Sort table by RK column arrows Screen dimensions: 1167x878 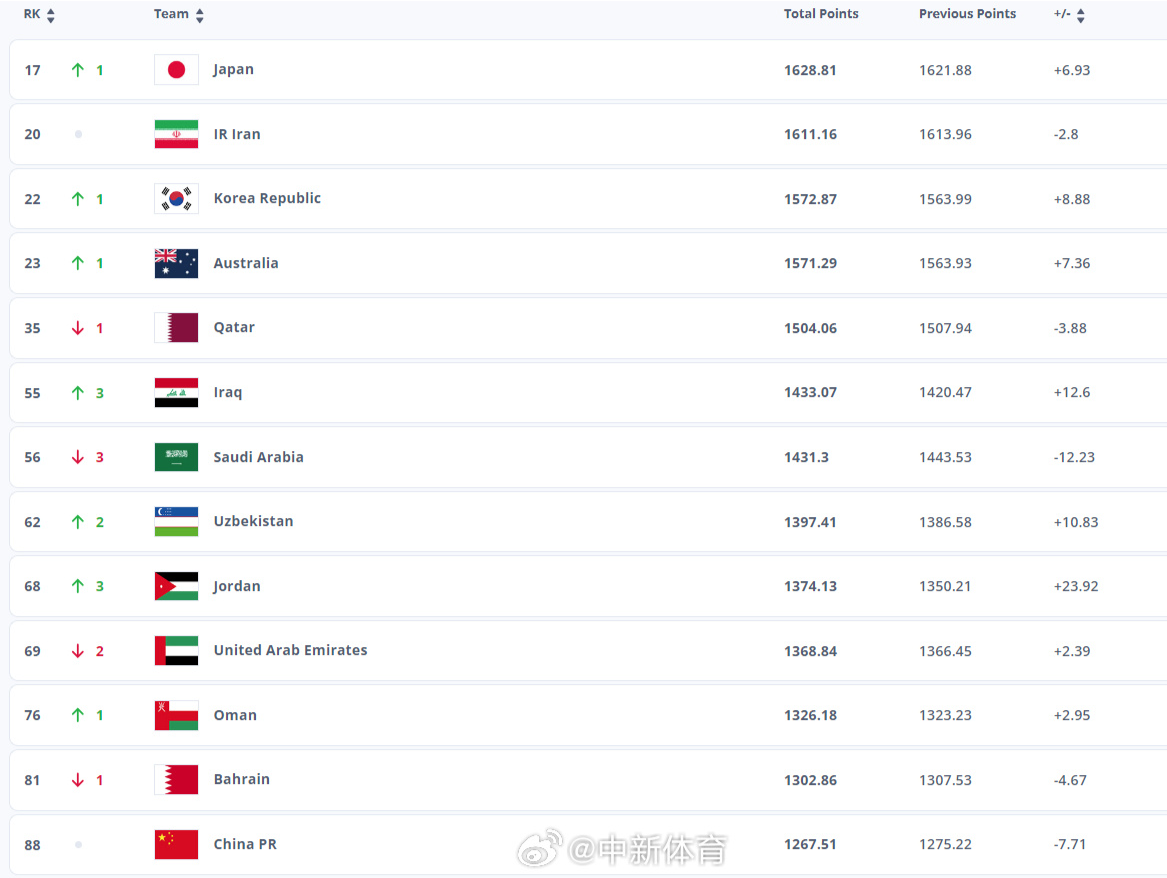51,16
